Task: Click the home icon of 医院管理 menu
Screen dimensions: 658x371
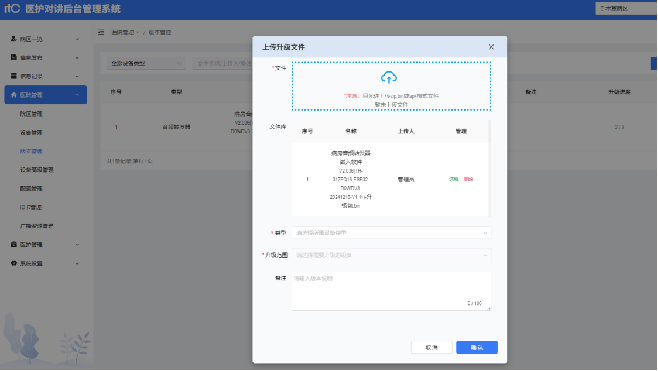Action: [13, 95]
